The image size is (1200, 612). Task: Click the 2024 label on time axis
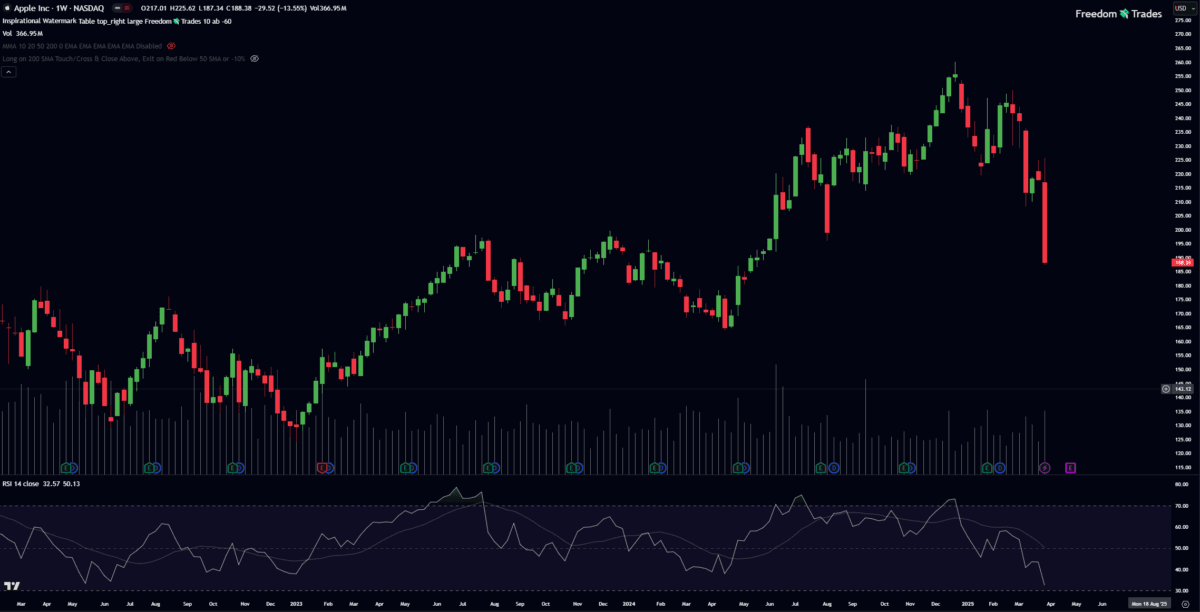tap(630, 604)
